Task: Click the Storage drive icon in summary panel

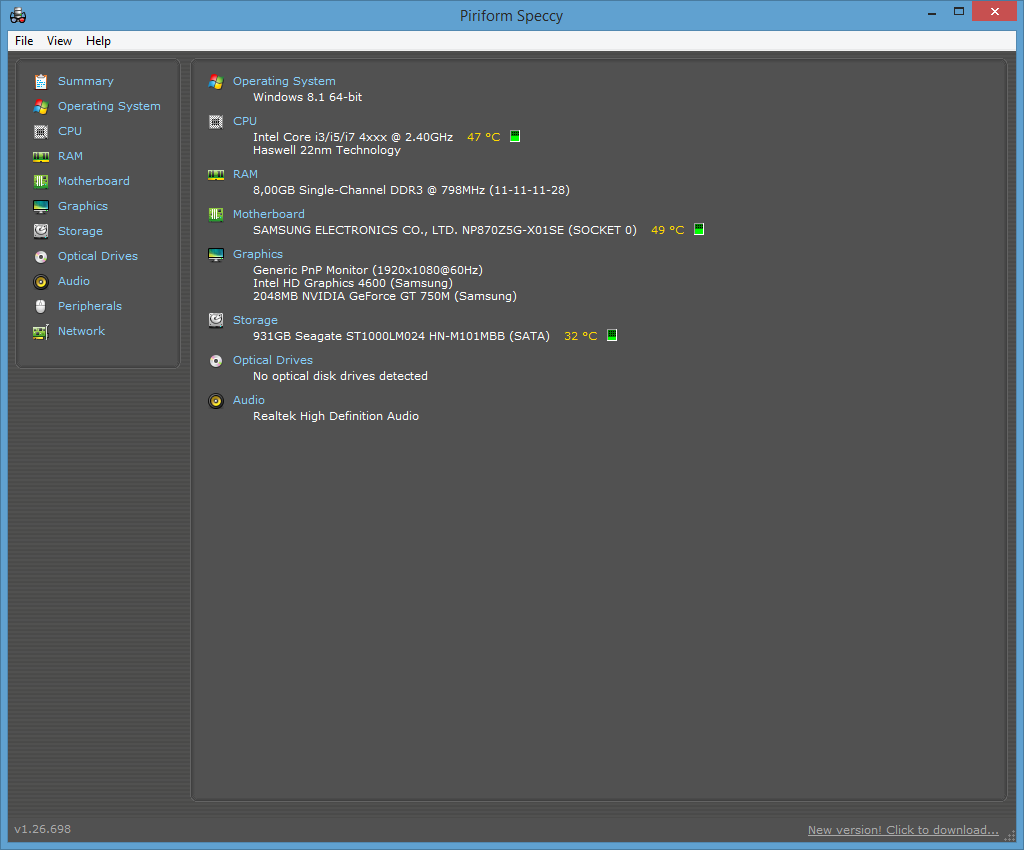Action: 216,320
